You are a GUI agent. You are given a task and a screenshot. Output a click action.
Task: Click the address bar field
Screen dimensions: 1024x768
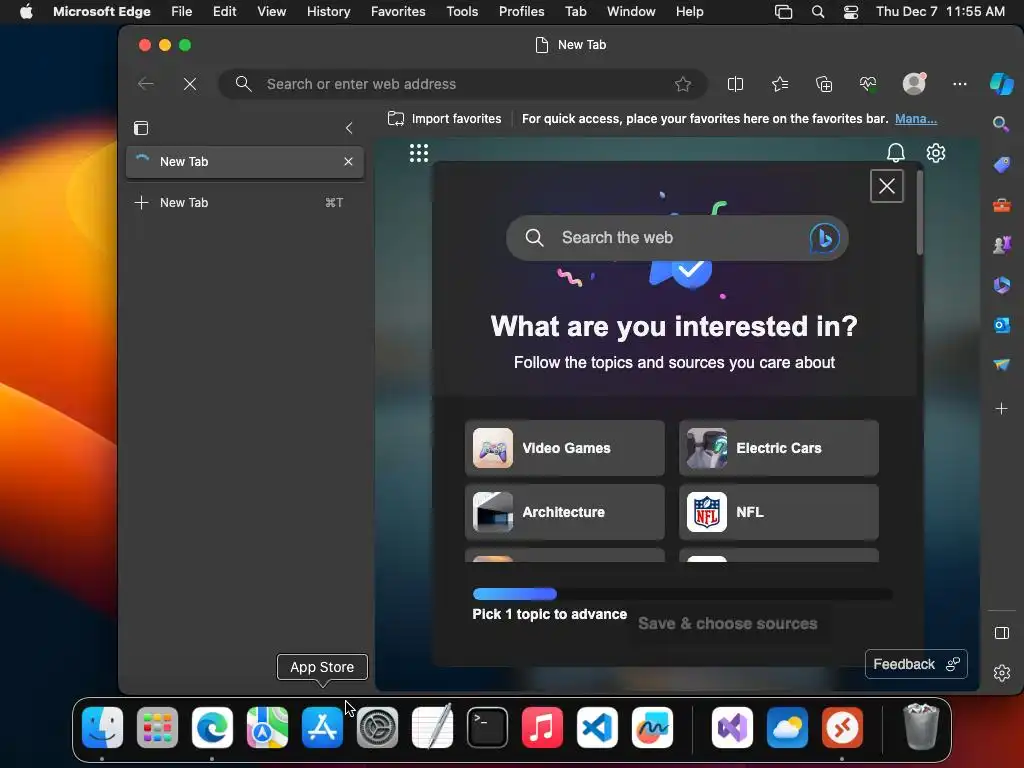click(462, 84)
